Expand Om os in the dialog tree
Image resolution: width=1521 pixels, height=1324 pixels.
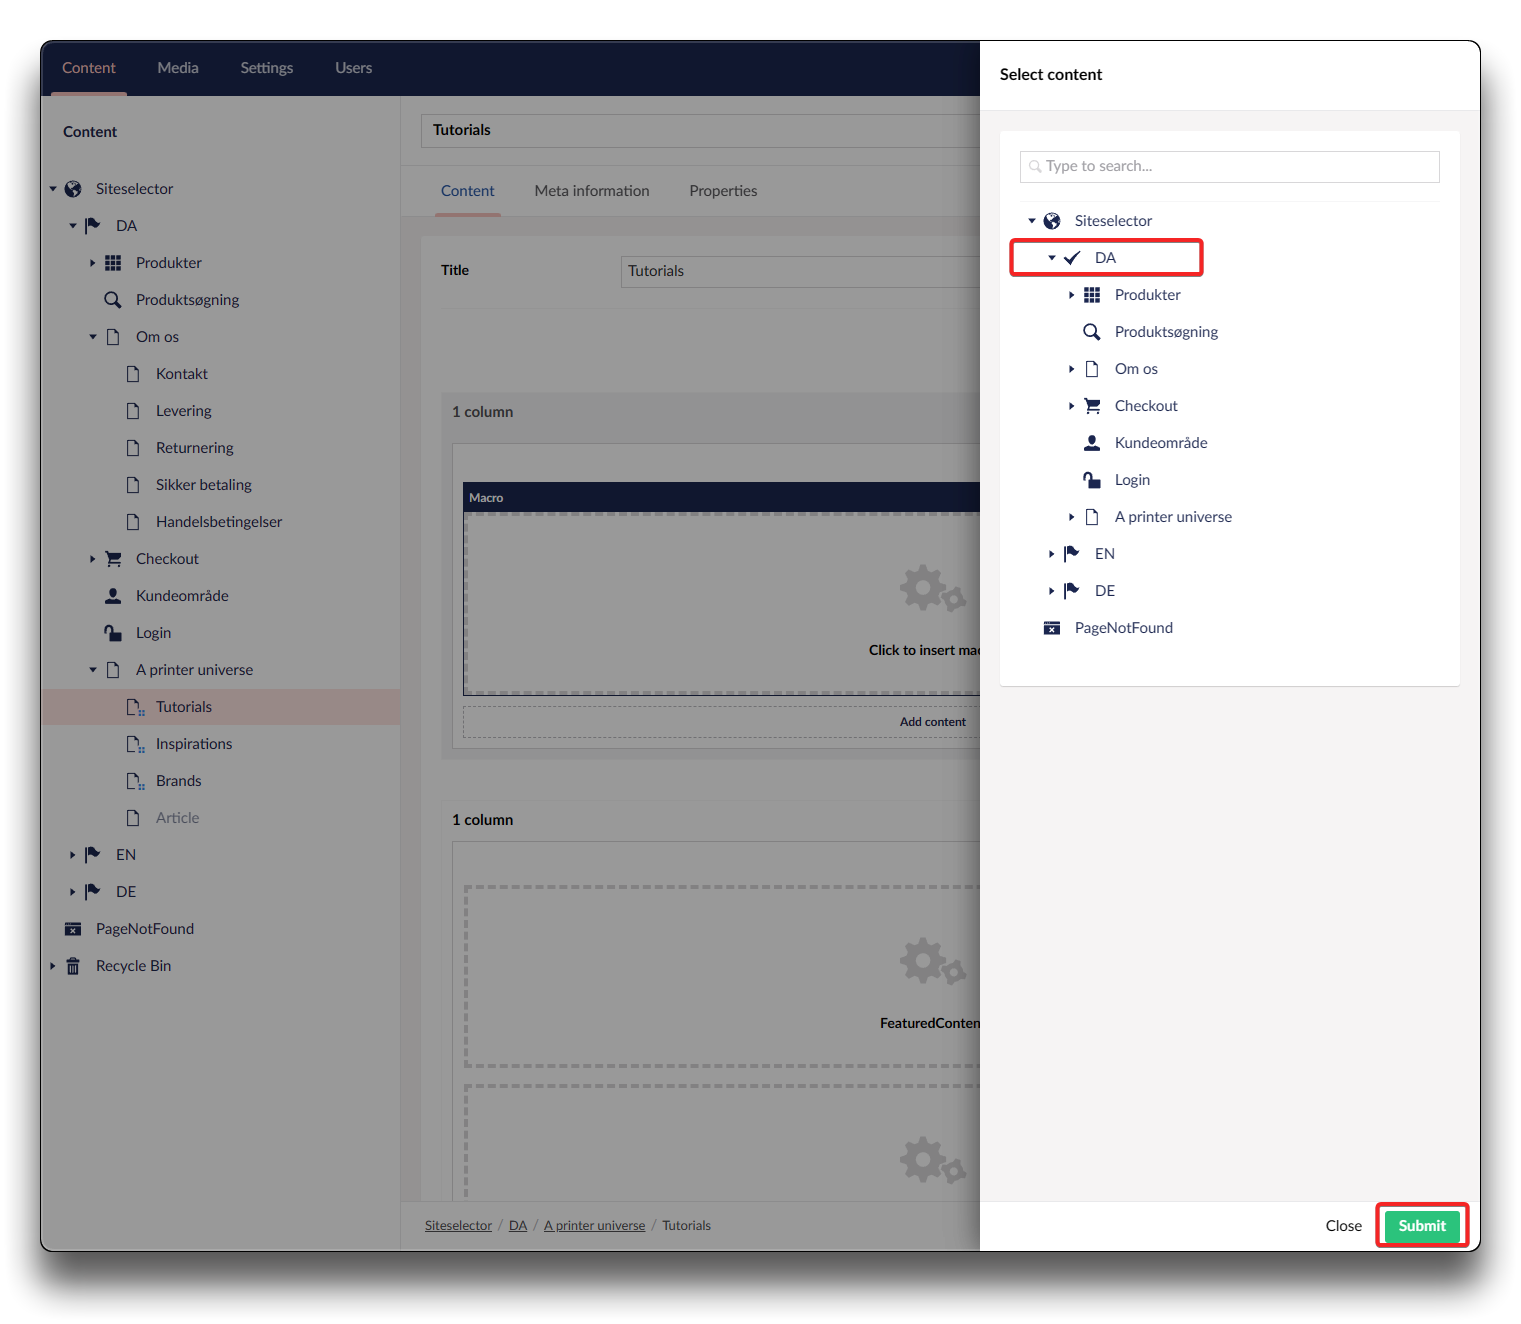1071,369
